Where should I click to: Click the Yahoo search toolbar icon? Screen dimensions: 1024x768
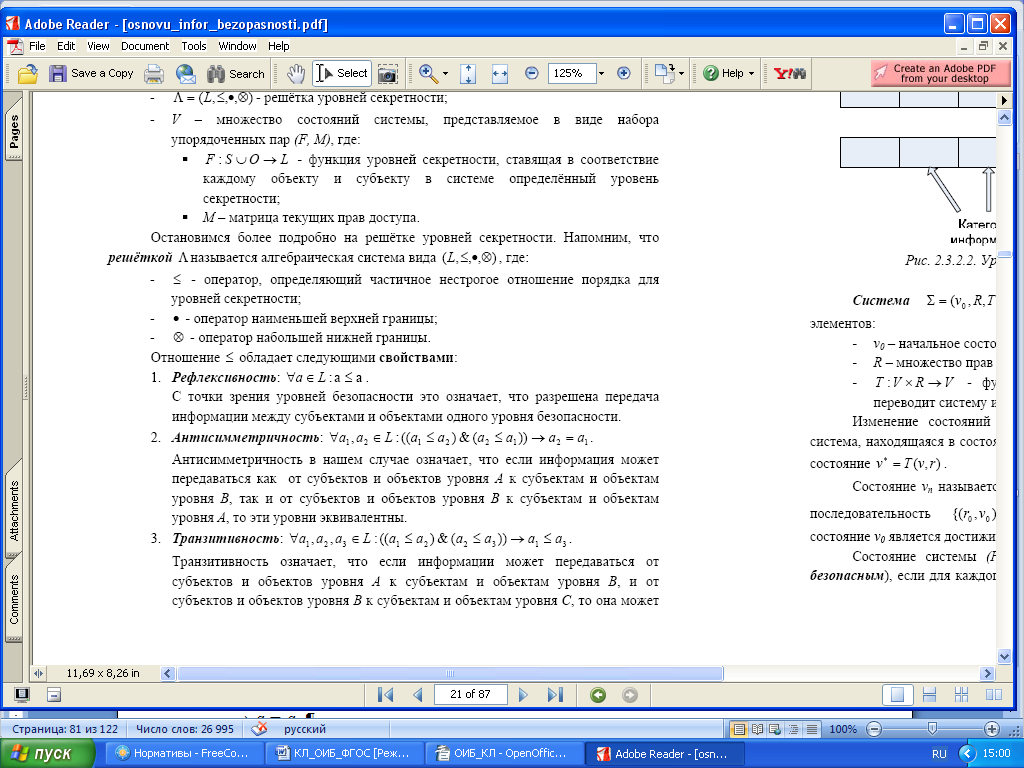790,73
